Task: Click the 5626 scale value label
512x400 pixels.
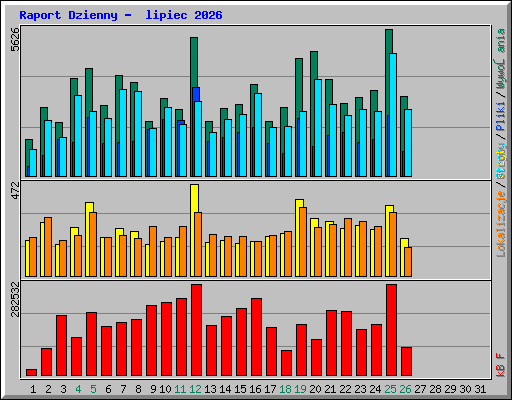Action: tap(15, 39)
